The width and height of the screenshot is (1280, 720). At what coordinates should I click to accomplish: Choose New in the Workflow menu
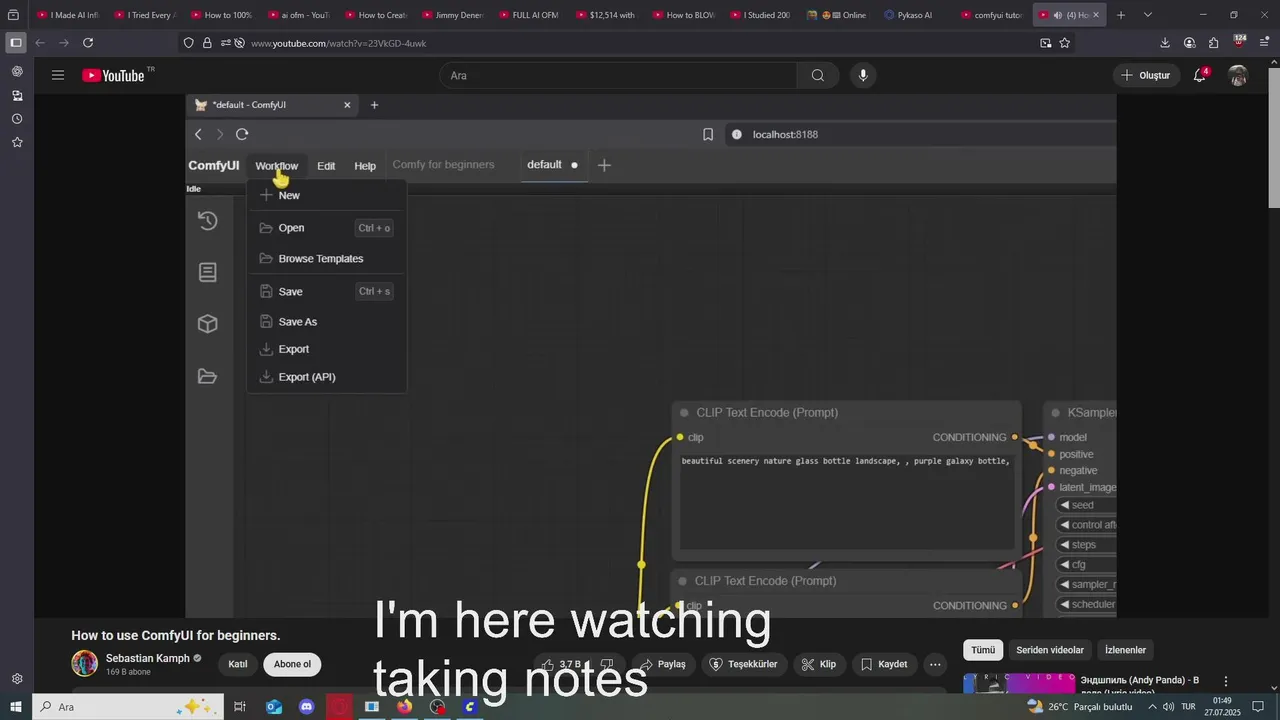point(326,195)
